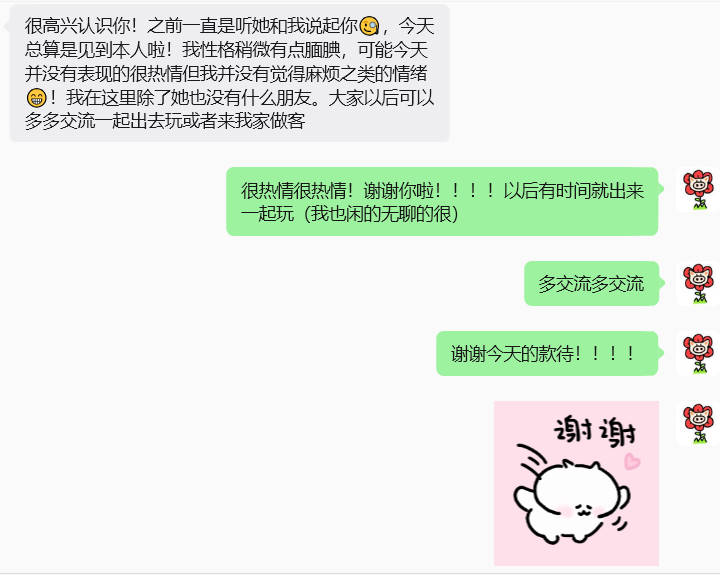Screen dimensions: 720x575
Task: Click the grinning emoji in gray message
Action: coord(36,98)
